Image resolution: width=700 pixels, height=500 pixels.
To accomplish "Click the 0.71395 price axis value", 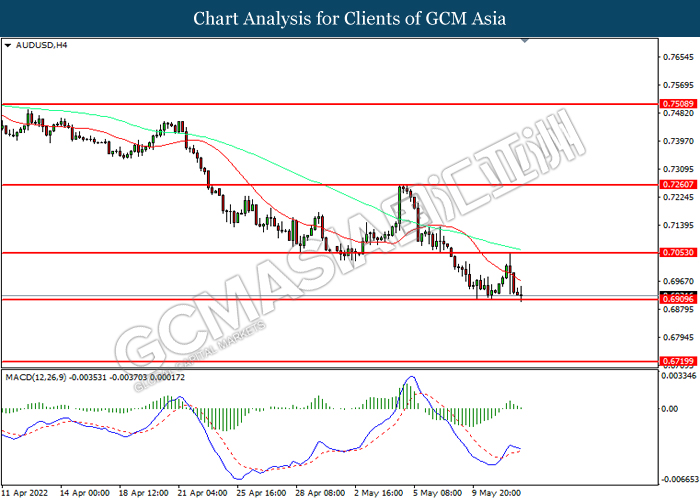I will pos(679,225).
